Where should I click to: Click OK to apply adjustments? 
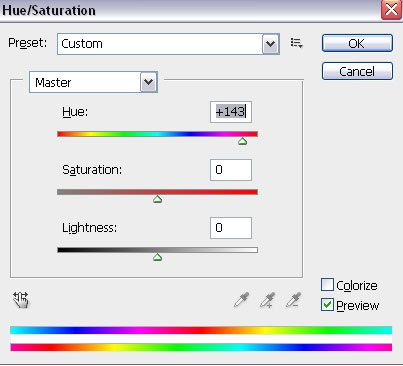click(x=357, y=43)
